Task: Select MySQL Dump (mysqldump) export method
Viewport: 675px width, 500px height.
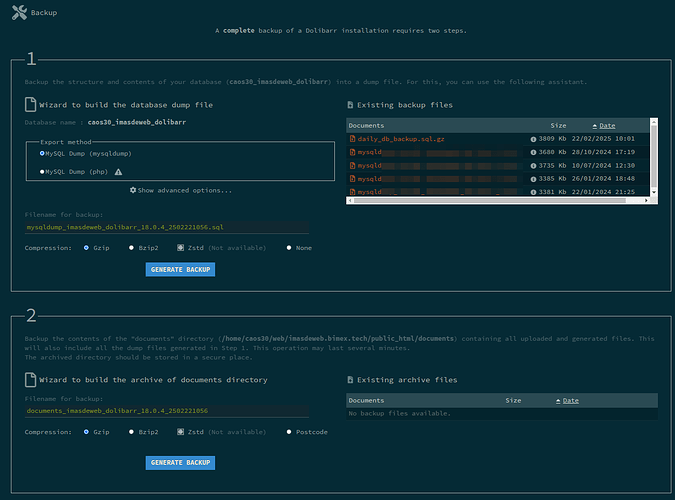Action: click(x=42, y=153)
